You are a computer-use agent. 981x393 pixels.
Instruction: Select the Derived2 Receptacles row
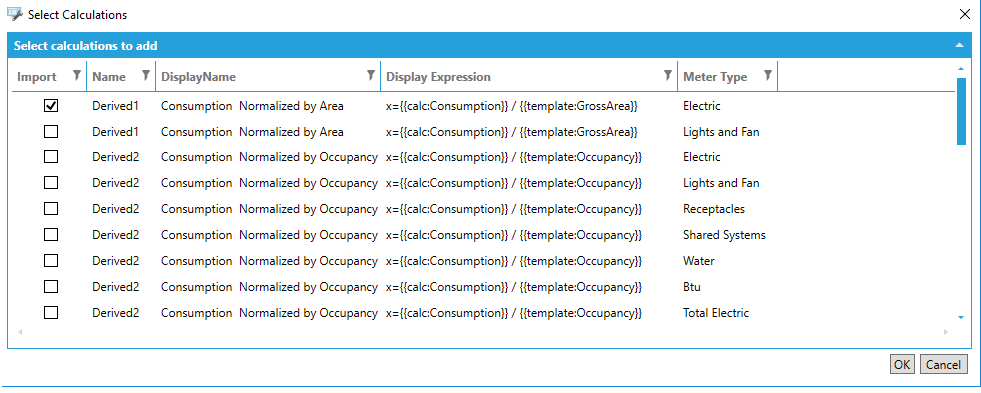(482, 209)
